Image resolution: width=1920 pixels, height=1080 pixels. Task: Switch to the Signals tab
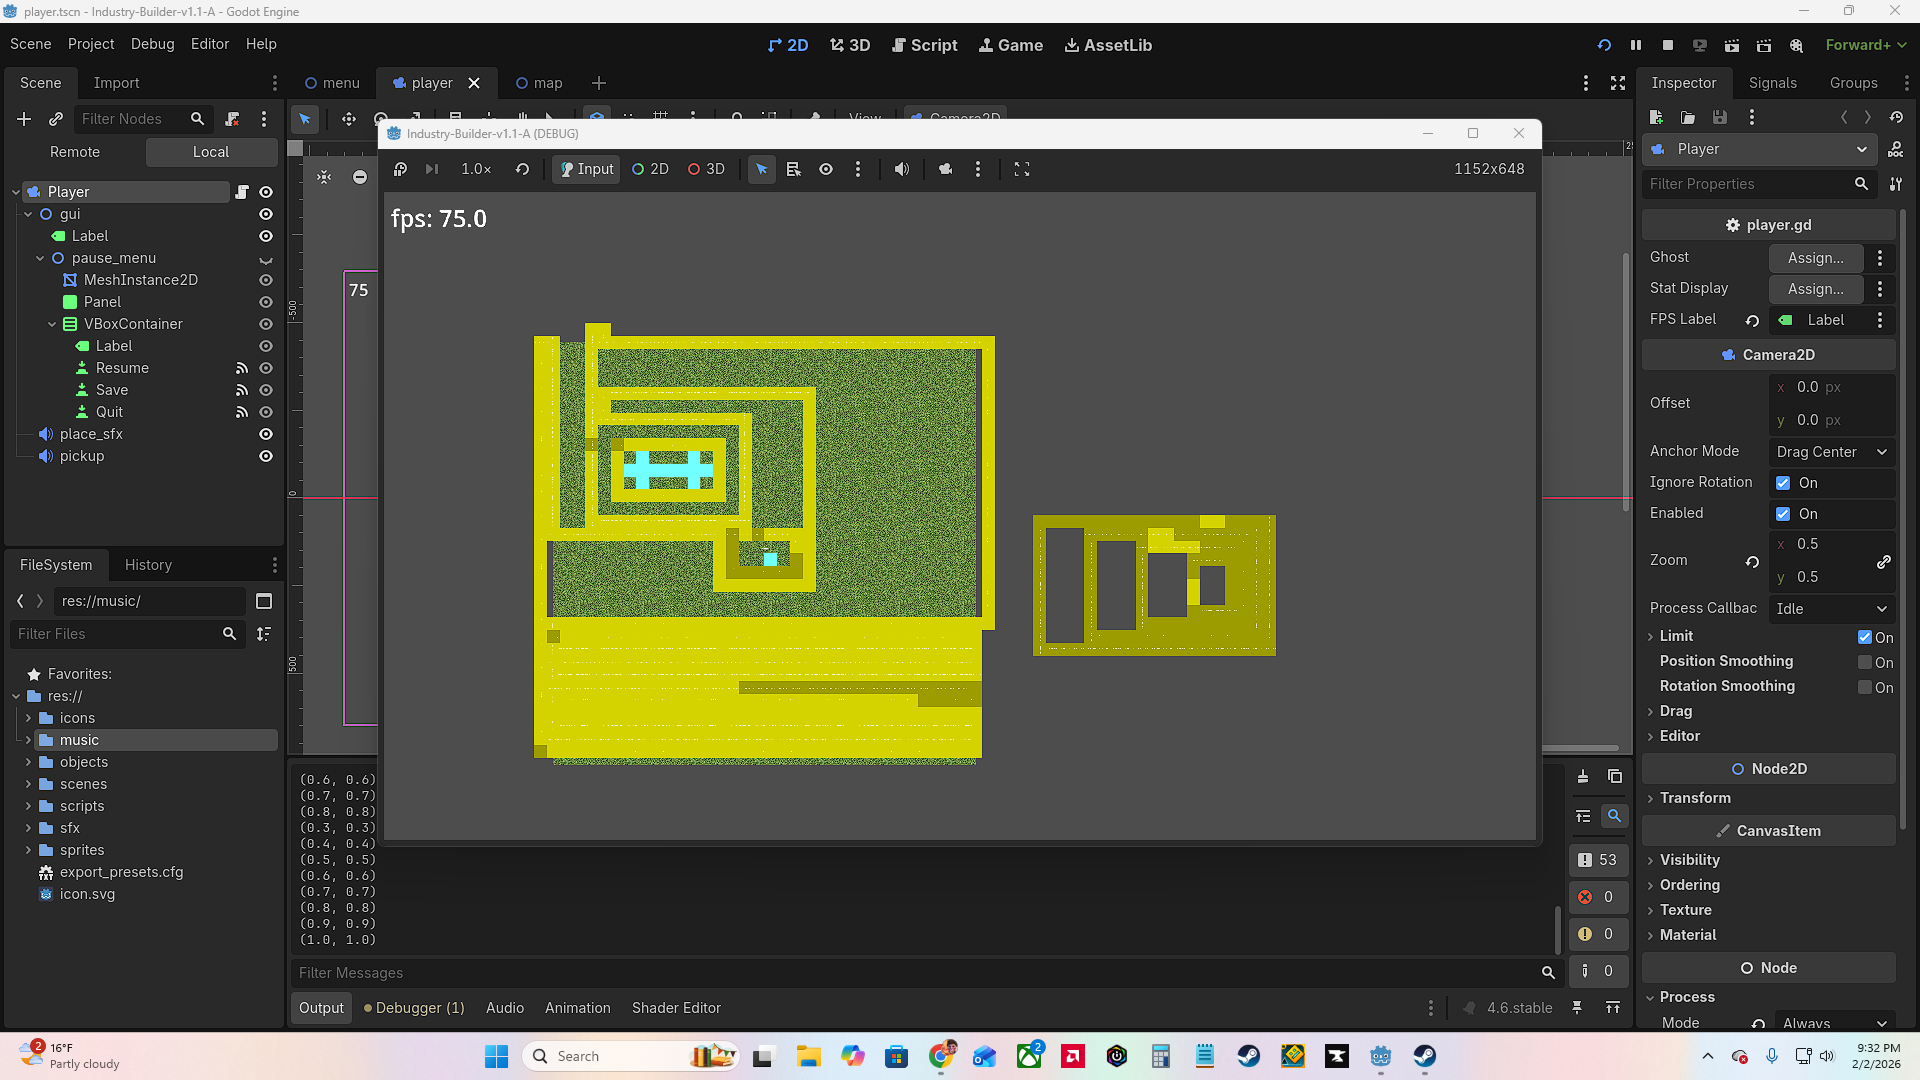[1772, 83]
